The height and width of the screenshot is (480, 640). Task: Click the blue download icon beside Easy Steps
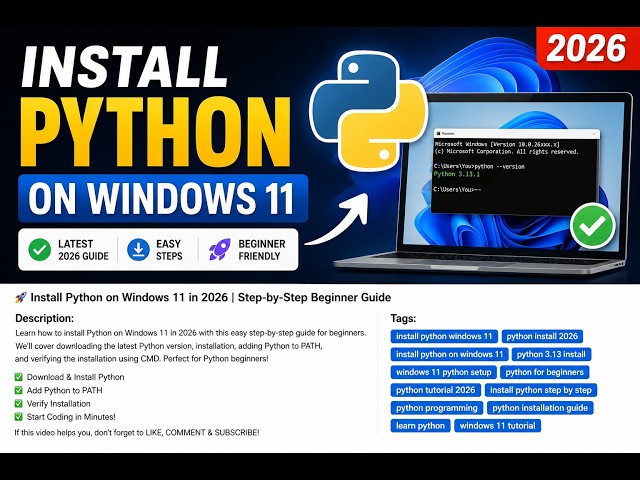tap(138, 249)
